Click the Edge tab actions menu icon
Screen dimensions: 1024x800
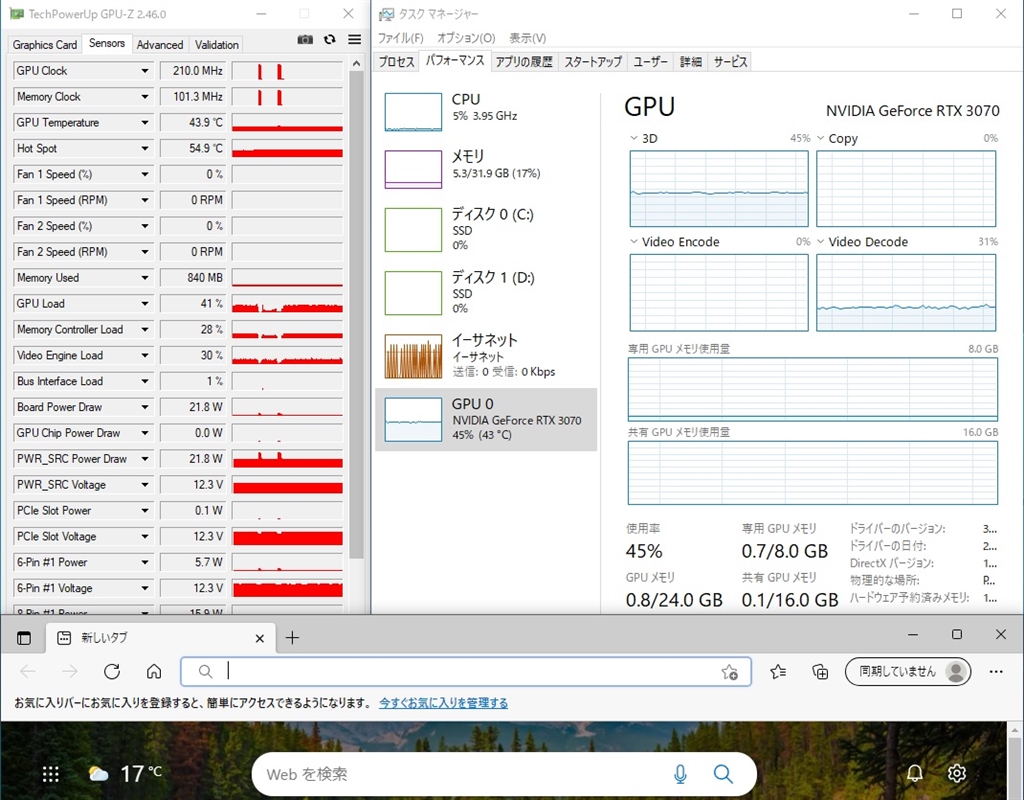[x=24, y=638]
